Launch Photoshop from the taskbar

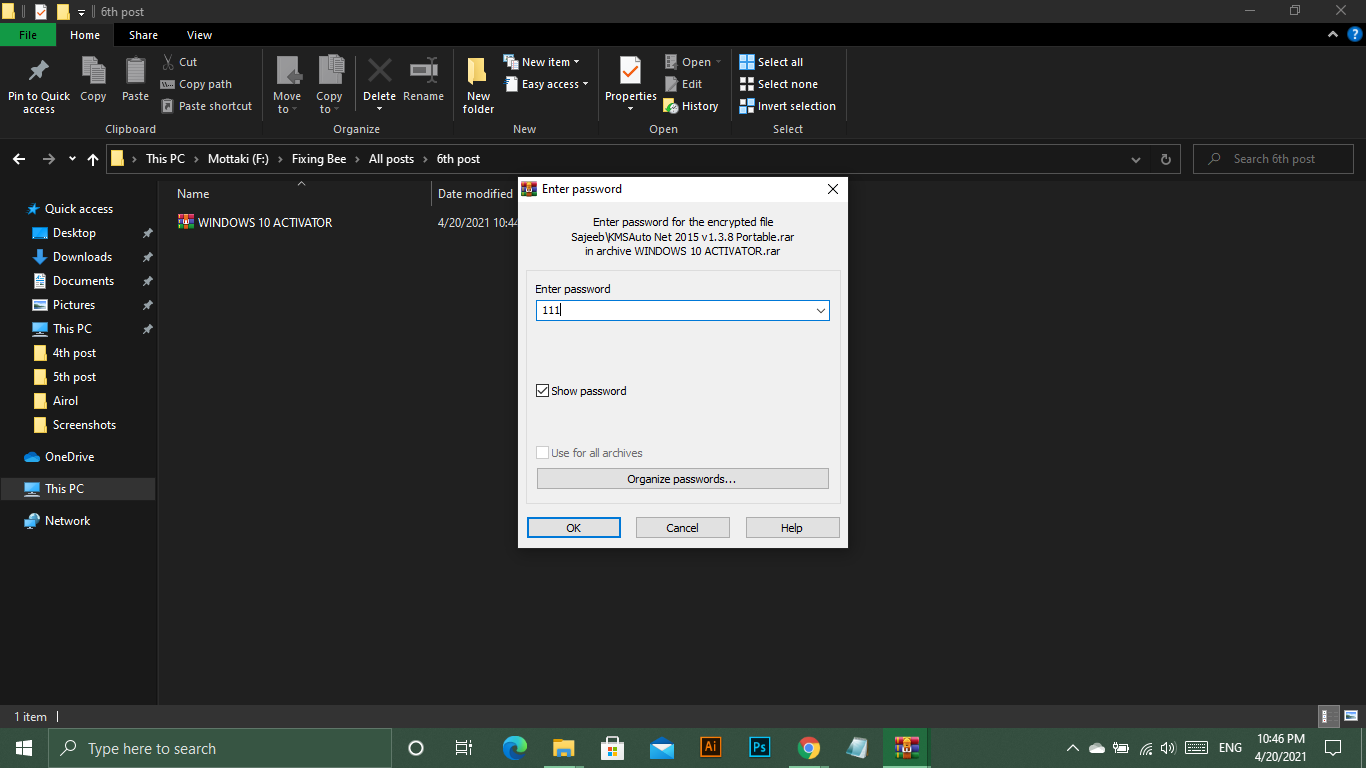tap(760, 747)
